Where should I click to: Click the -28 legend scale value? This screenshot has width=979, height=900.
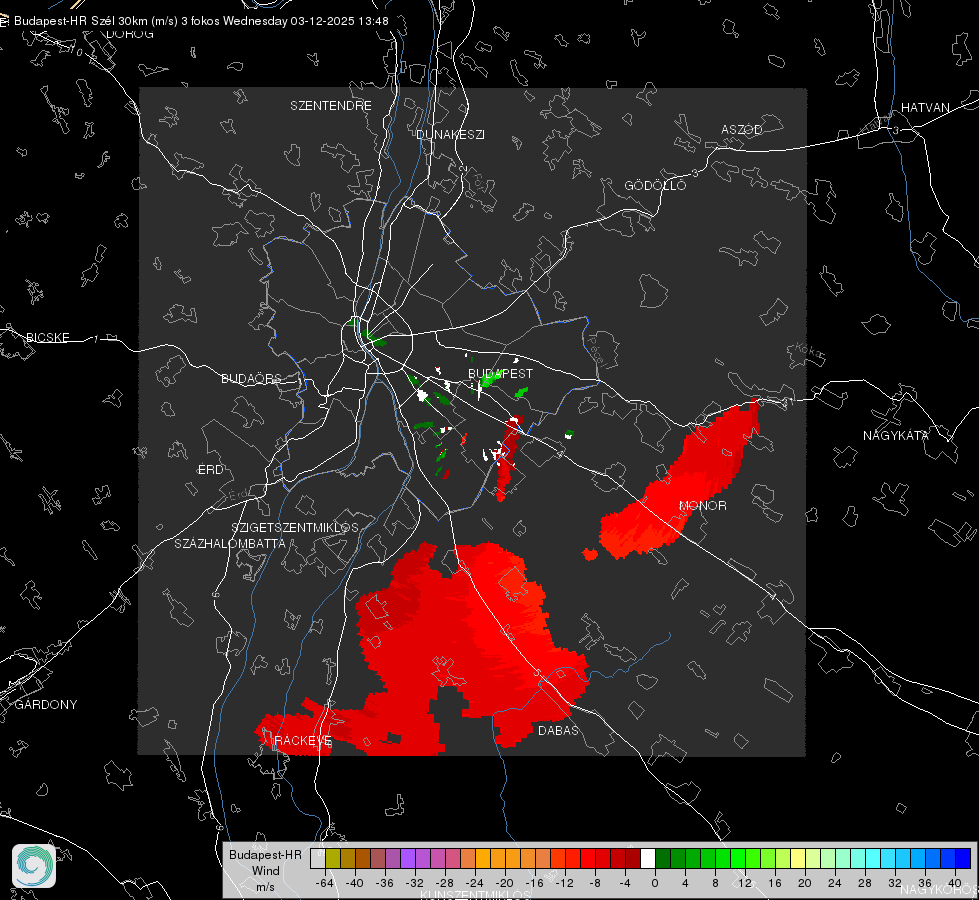[445, 884]
